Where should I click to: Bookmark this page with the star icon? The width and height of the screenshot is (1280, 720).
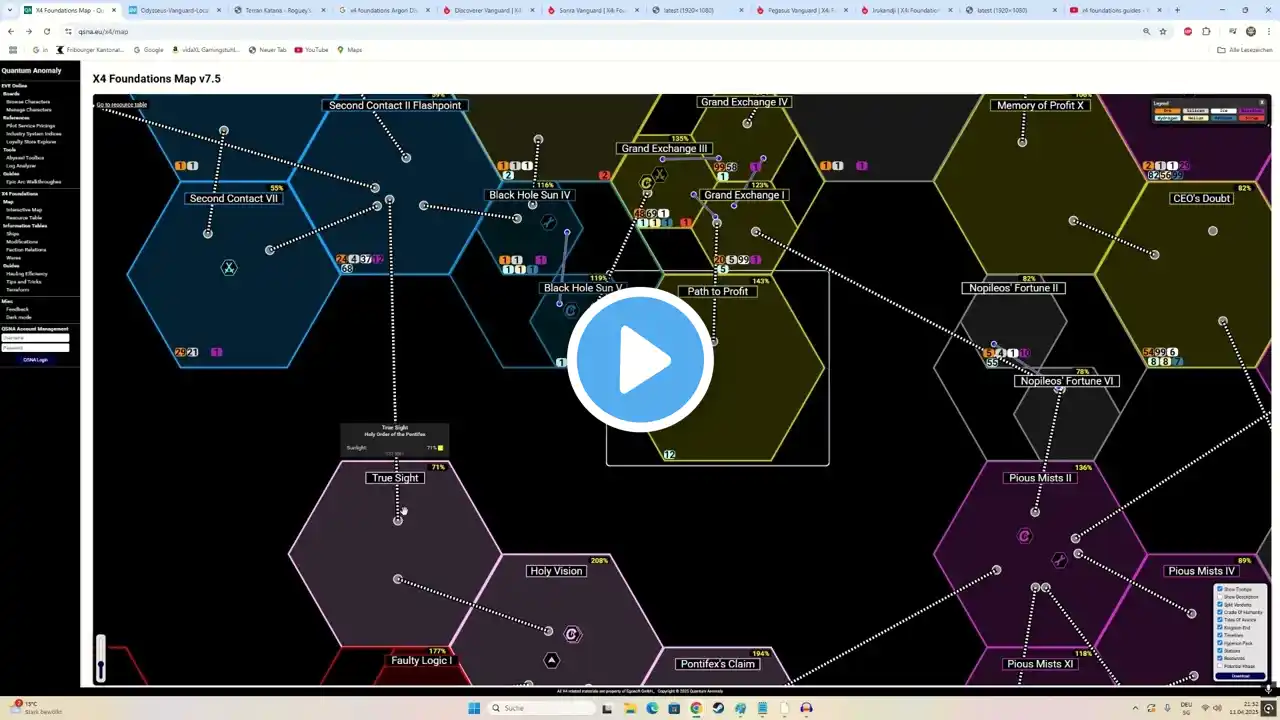click(x=1163, y=31)
